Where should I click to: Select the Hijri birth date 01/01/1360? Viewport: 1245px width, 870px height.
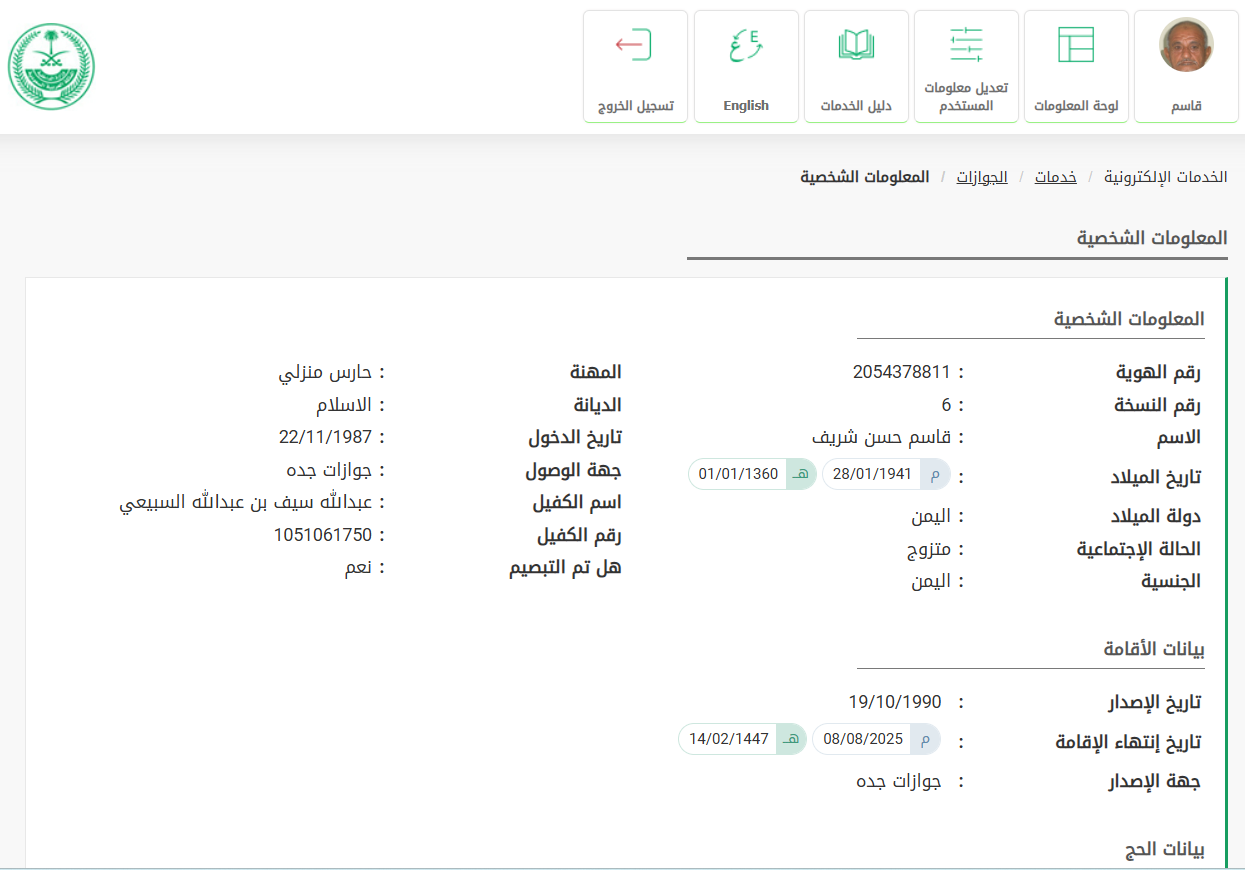tap(739, 474)
